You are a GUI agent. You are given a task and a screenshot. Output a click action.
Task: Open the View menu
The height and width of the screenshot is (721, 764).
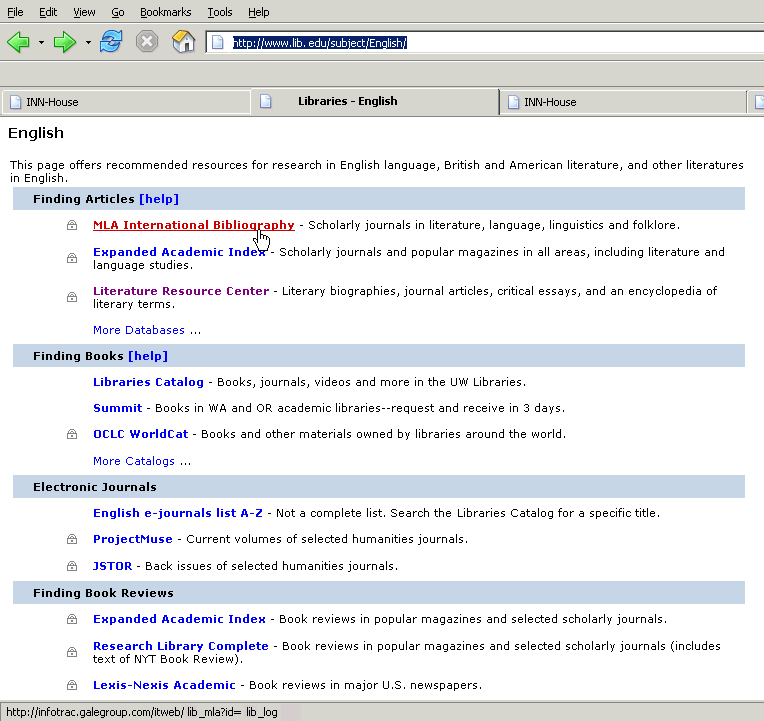pyautogui.click(x=84, y=12)
